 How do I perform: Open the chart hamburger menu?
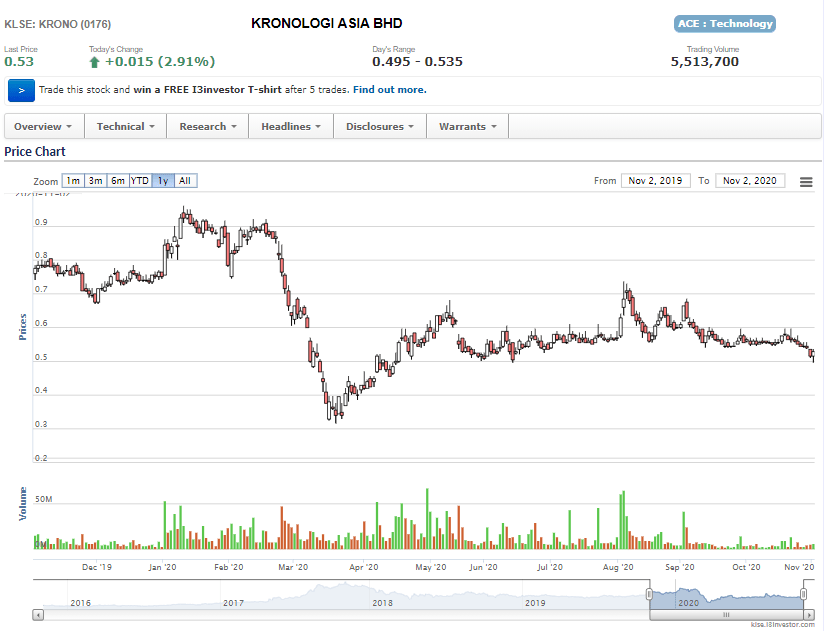[806, 181]
